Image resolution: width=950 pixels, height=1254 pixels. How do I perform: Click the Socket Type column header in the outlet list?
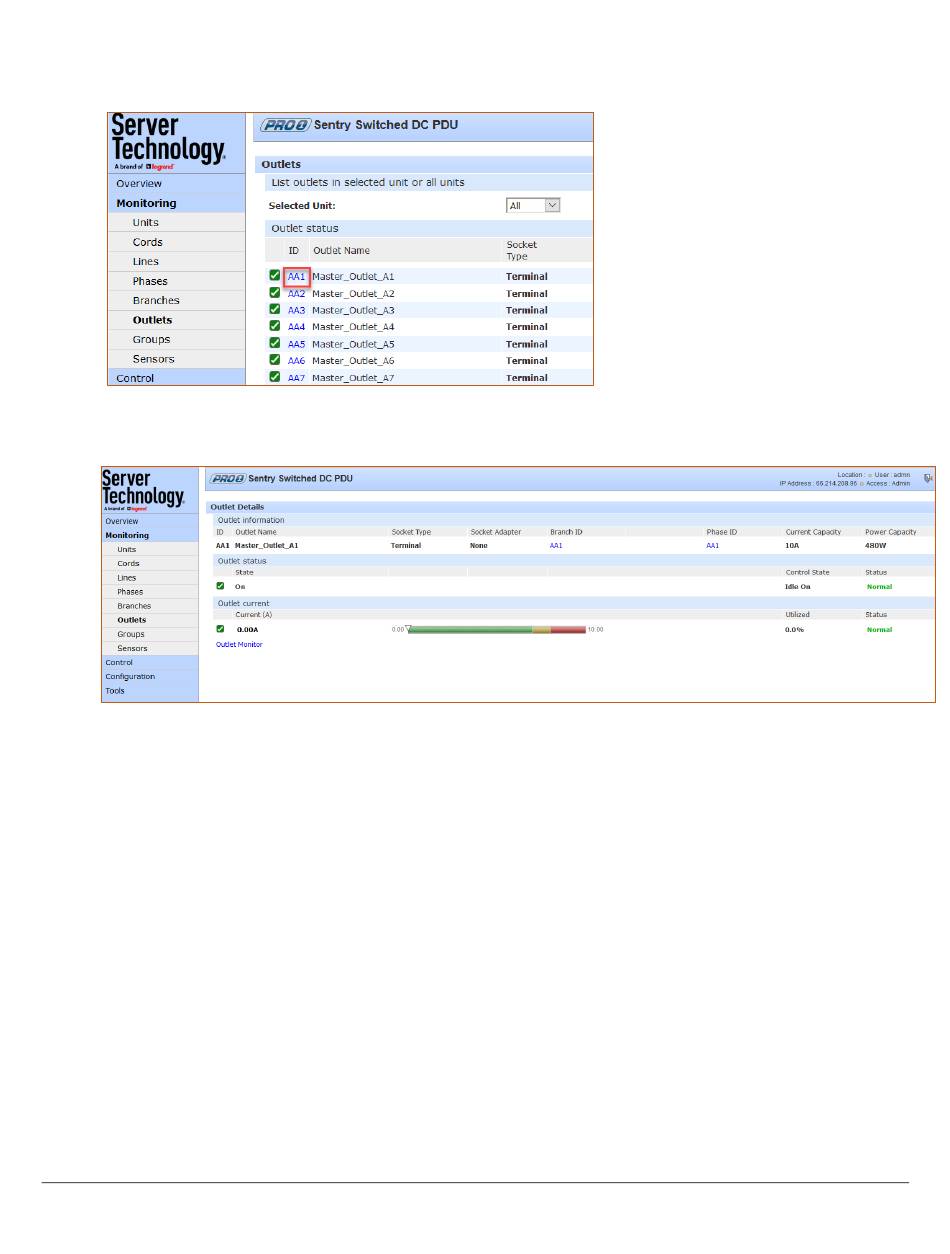(522, 250)
